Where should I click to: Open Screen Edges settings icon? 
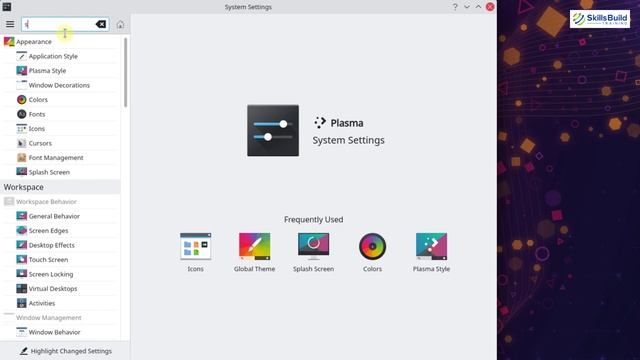22,231
